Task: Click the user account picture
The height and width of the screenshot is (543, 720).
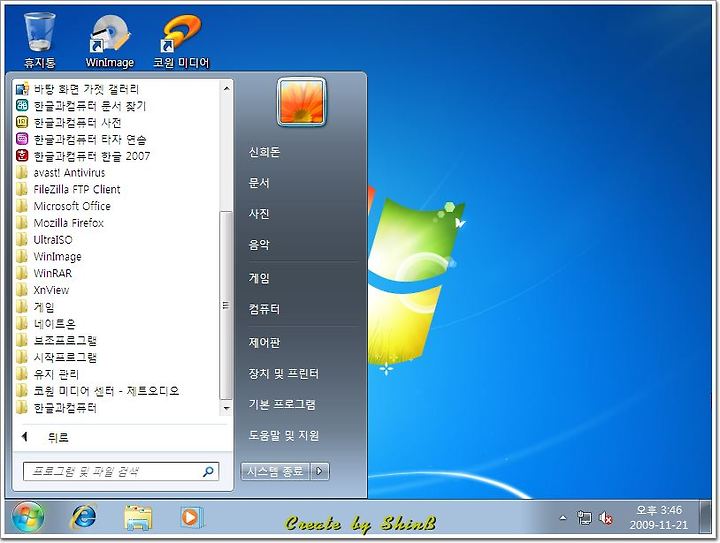Action: (302, 102)
